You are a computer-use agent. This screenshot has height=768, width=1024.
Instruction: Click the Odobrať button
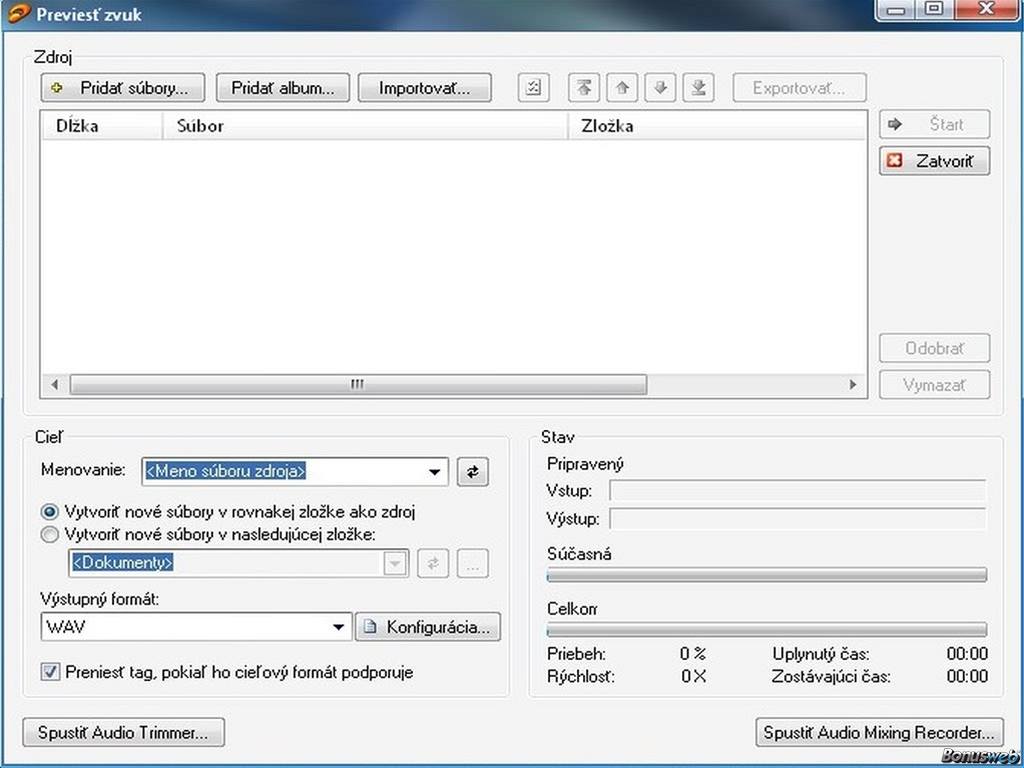point(935,348)
